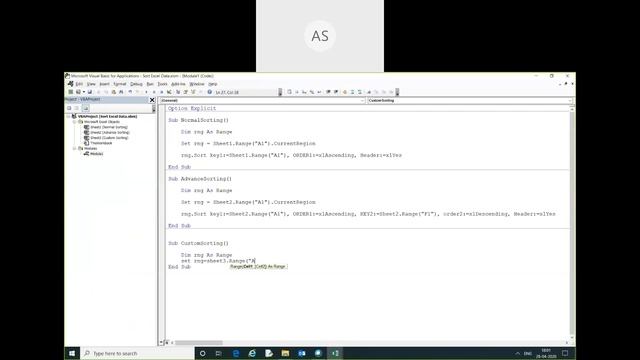Indent code using the Indent icon

click(328, 92)
